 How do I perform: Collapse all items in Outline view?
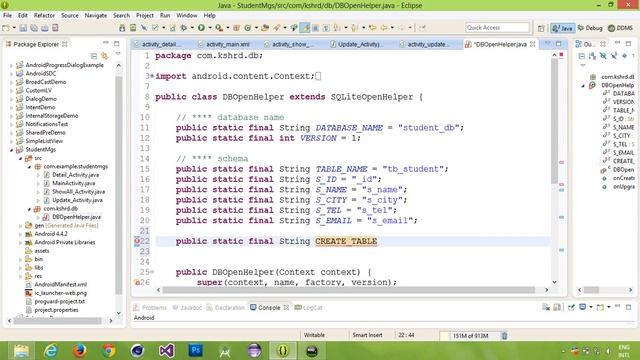pos(582,56)
